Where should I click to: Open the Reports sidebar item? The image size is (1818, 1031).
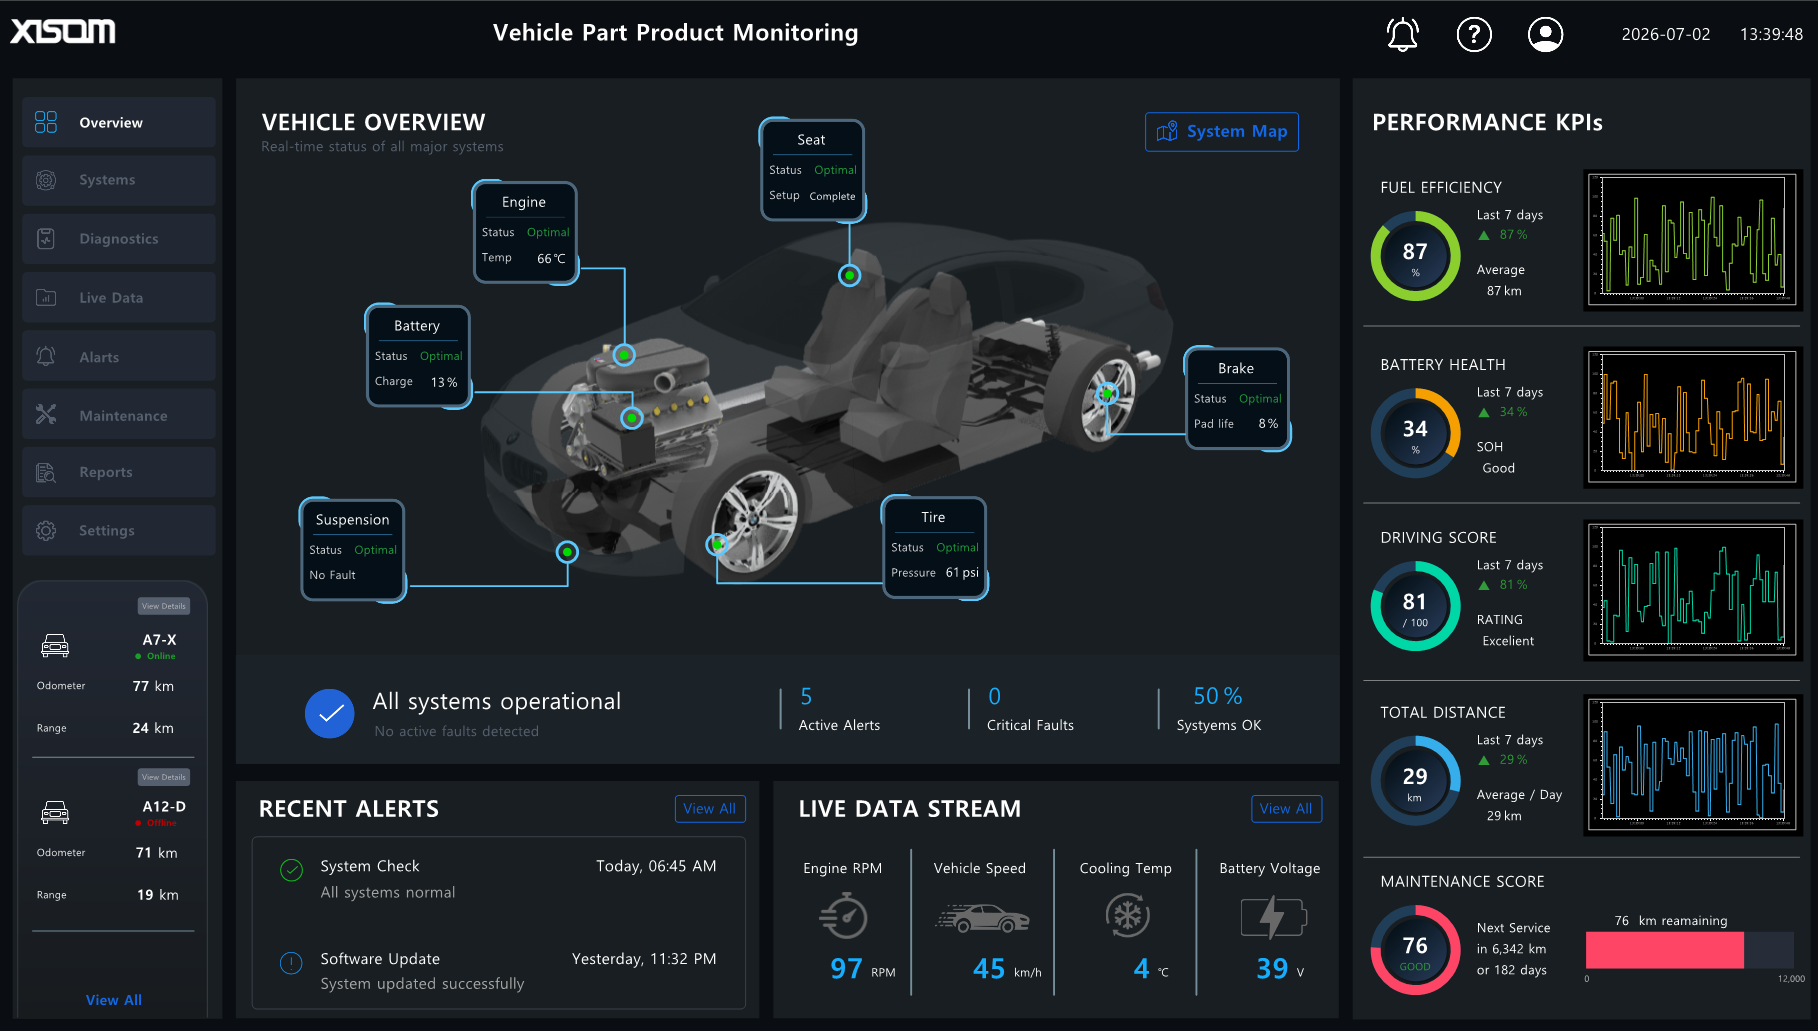[x=119, y=472]
